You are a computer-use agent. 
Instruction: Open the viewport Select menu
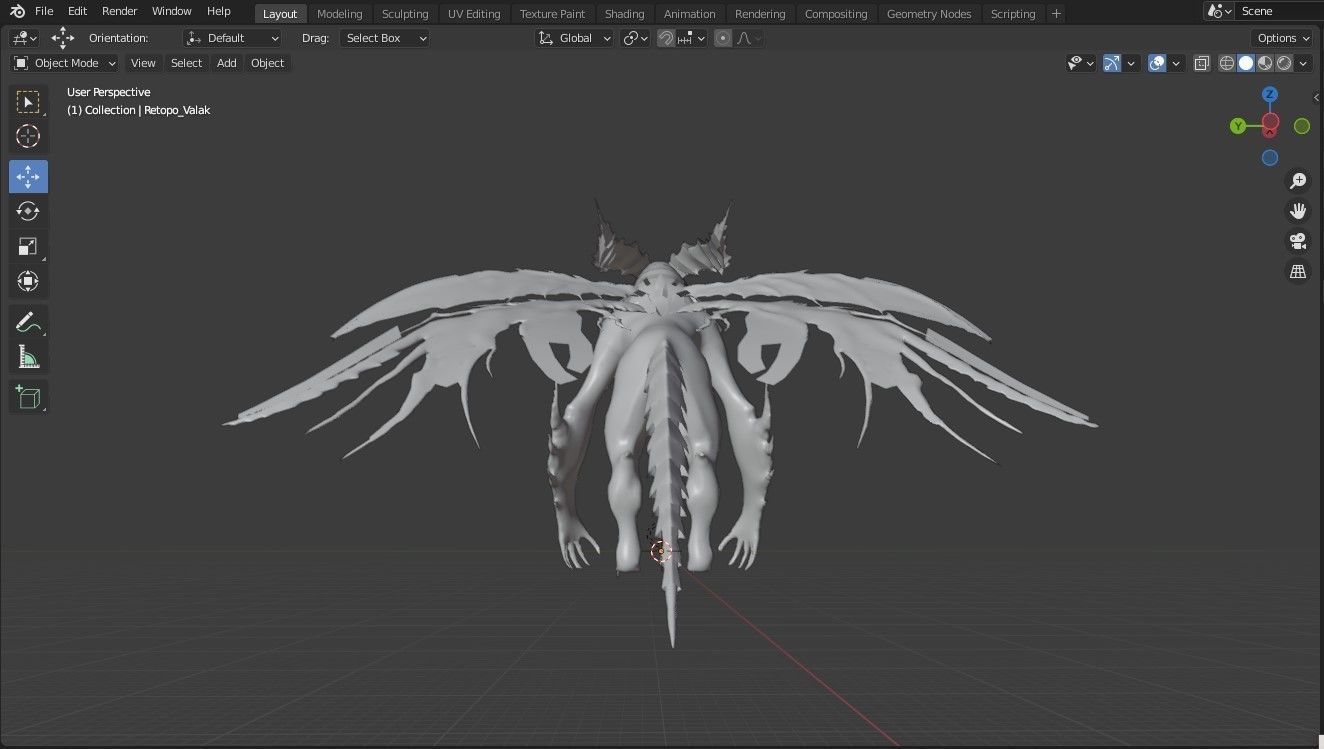[x=186, y=63]
